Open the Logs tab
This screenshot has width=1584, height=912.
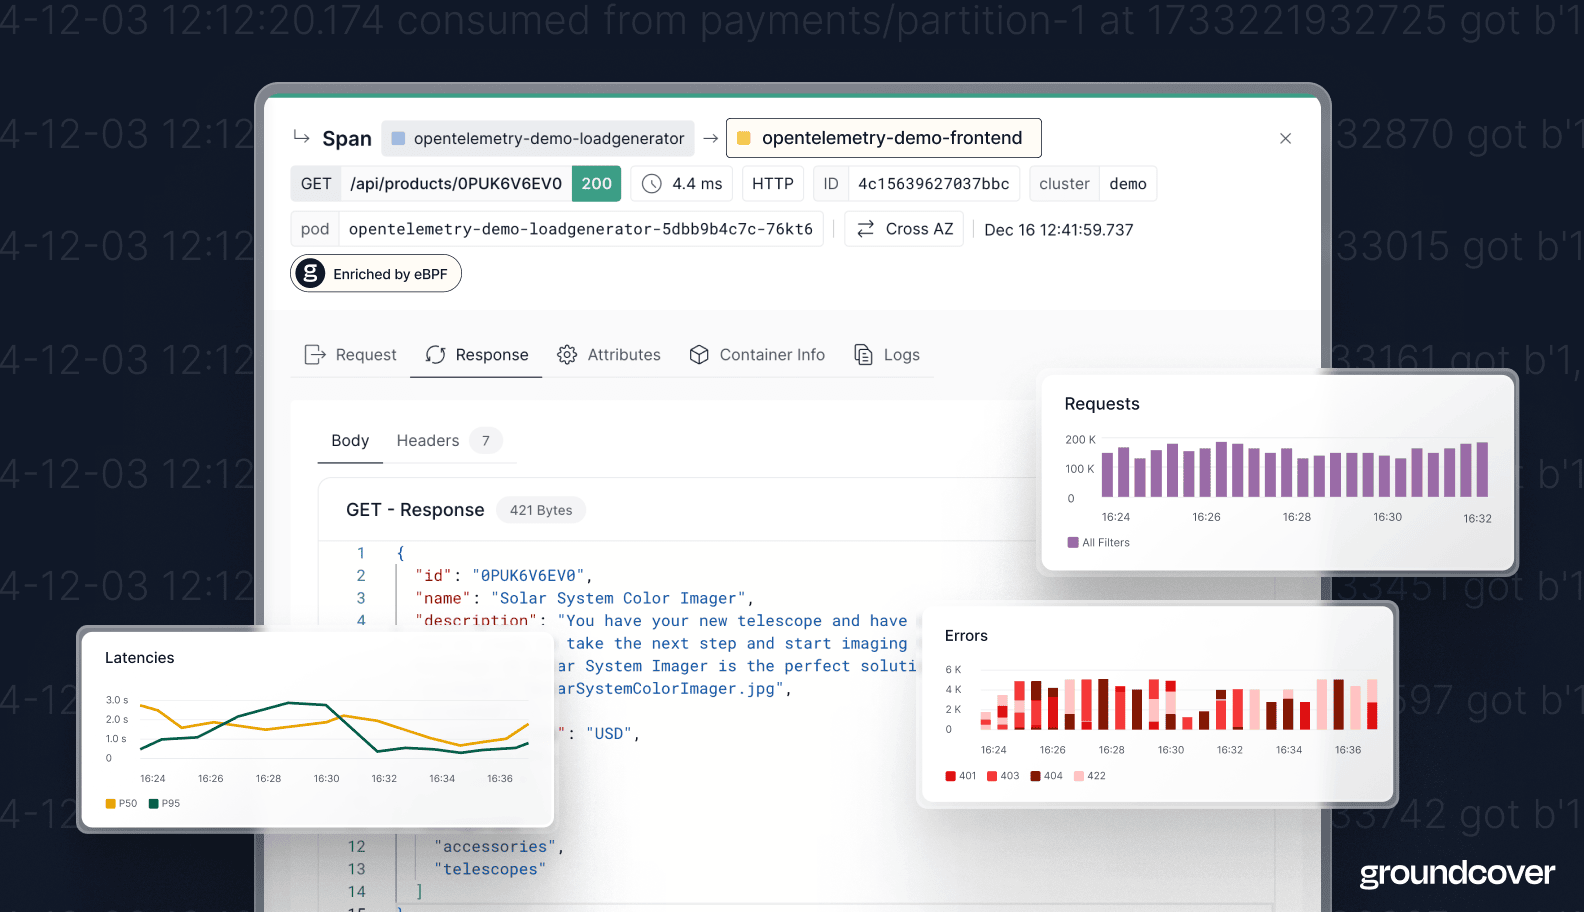(886, 355)
